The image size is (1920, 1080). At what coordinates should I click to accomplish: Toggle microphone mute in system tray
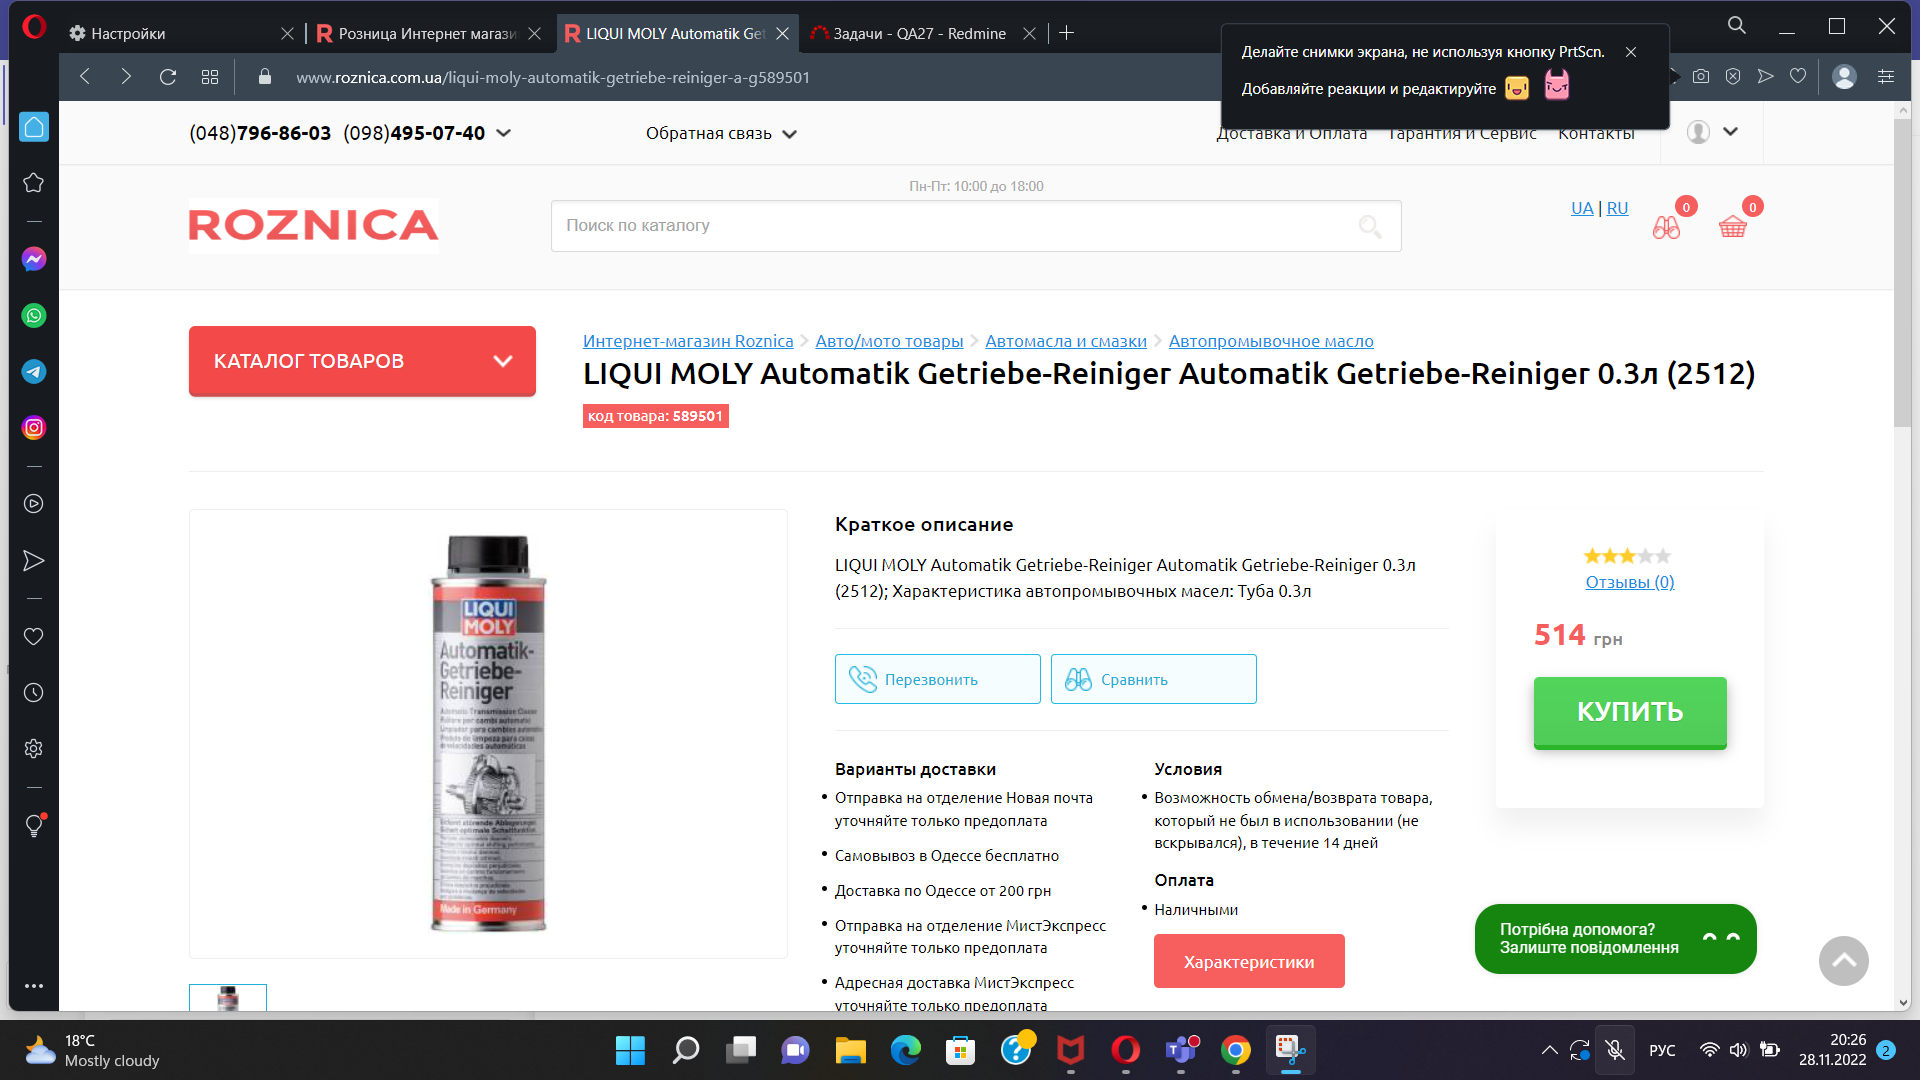(x=1614, y=1050)
